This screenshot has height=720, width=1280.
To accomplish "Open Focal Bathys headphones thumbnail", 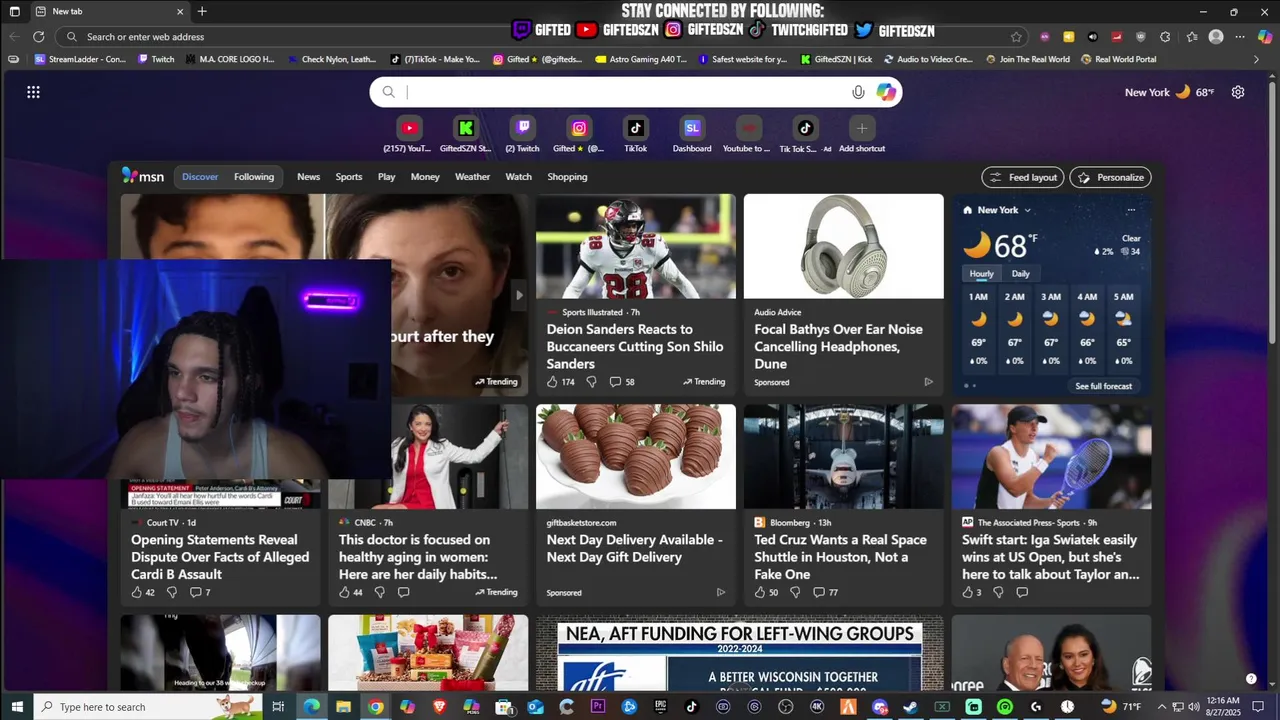I will (843, 246).
